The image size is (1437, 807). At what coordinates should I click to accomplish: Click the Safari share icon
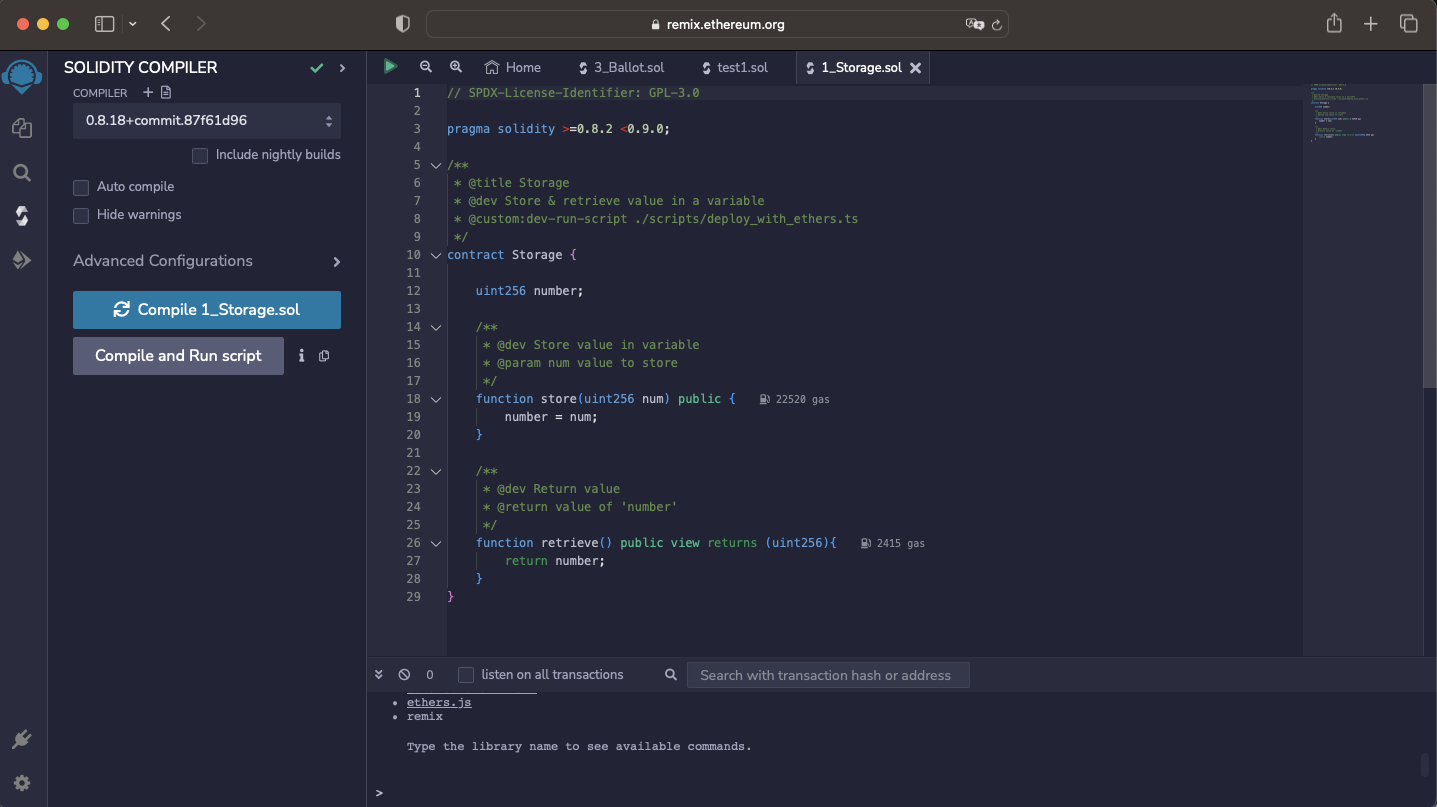coord(1334,23)
